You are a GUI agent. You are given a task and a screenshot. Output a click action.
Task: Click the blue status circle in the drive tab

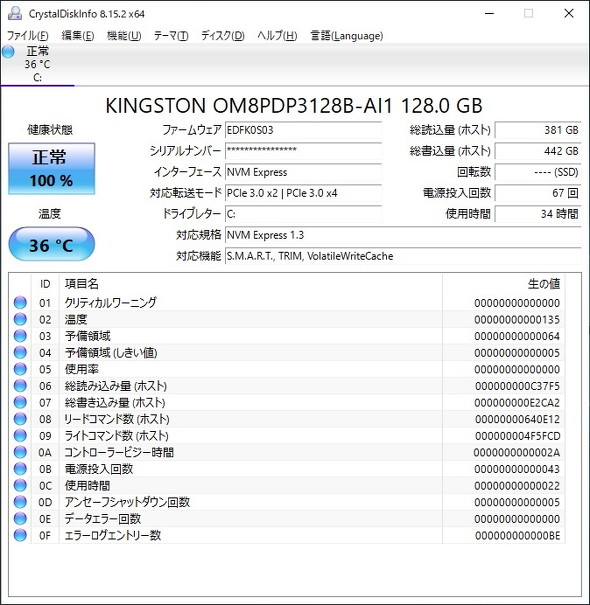click(8, 52)
